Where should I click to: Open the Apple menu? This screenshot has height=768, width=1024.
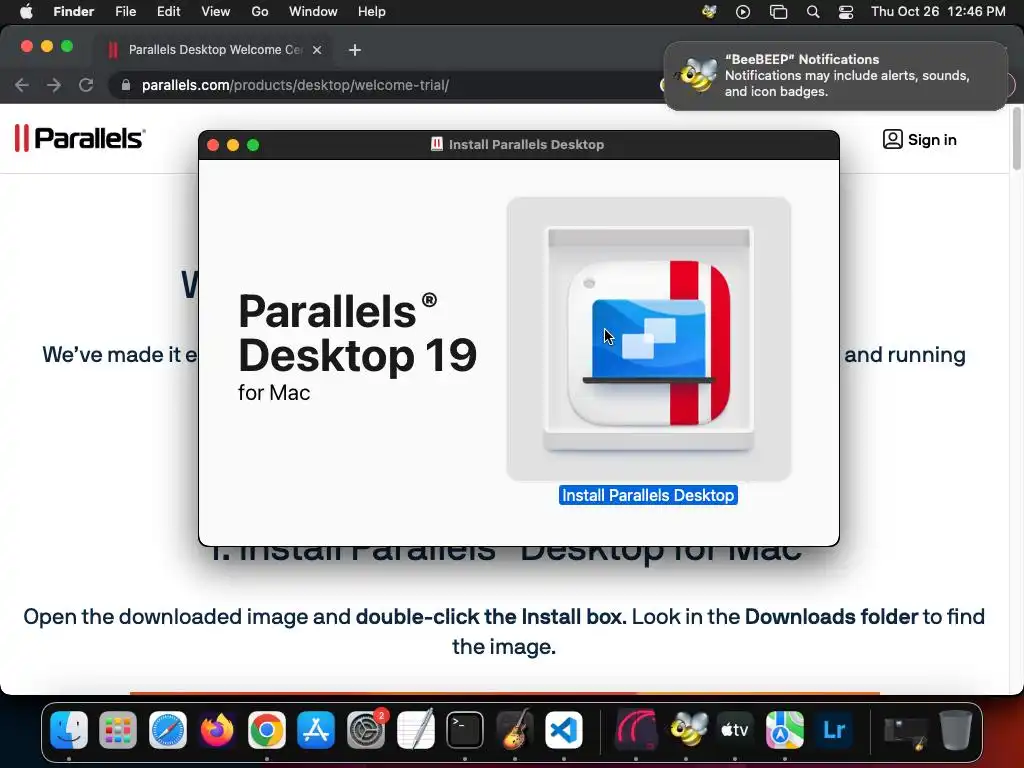[26, 12]
